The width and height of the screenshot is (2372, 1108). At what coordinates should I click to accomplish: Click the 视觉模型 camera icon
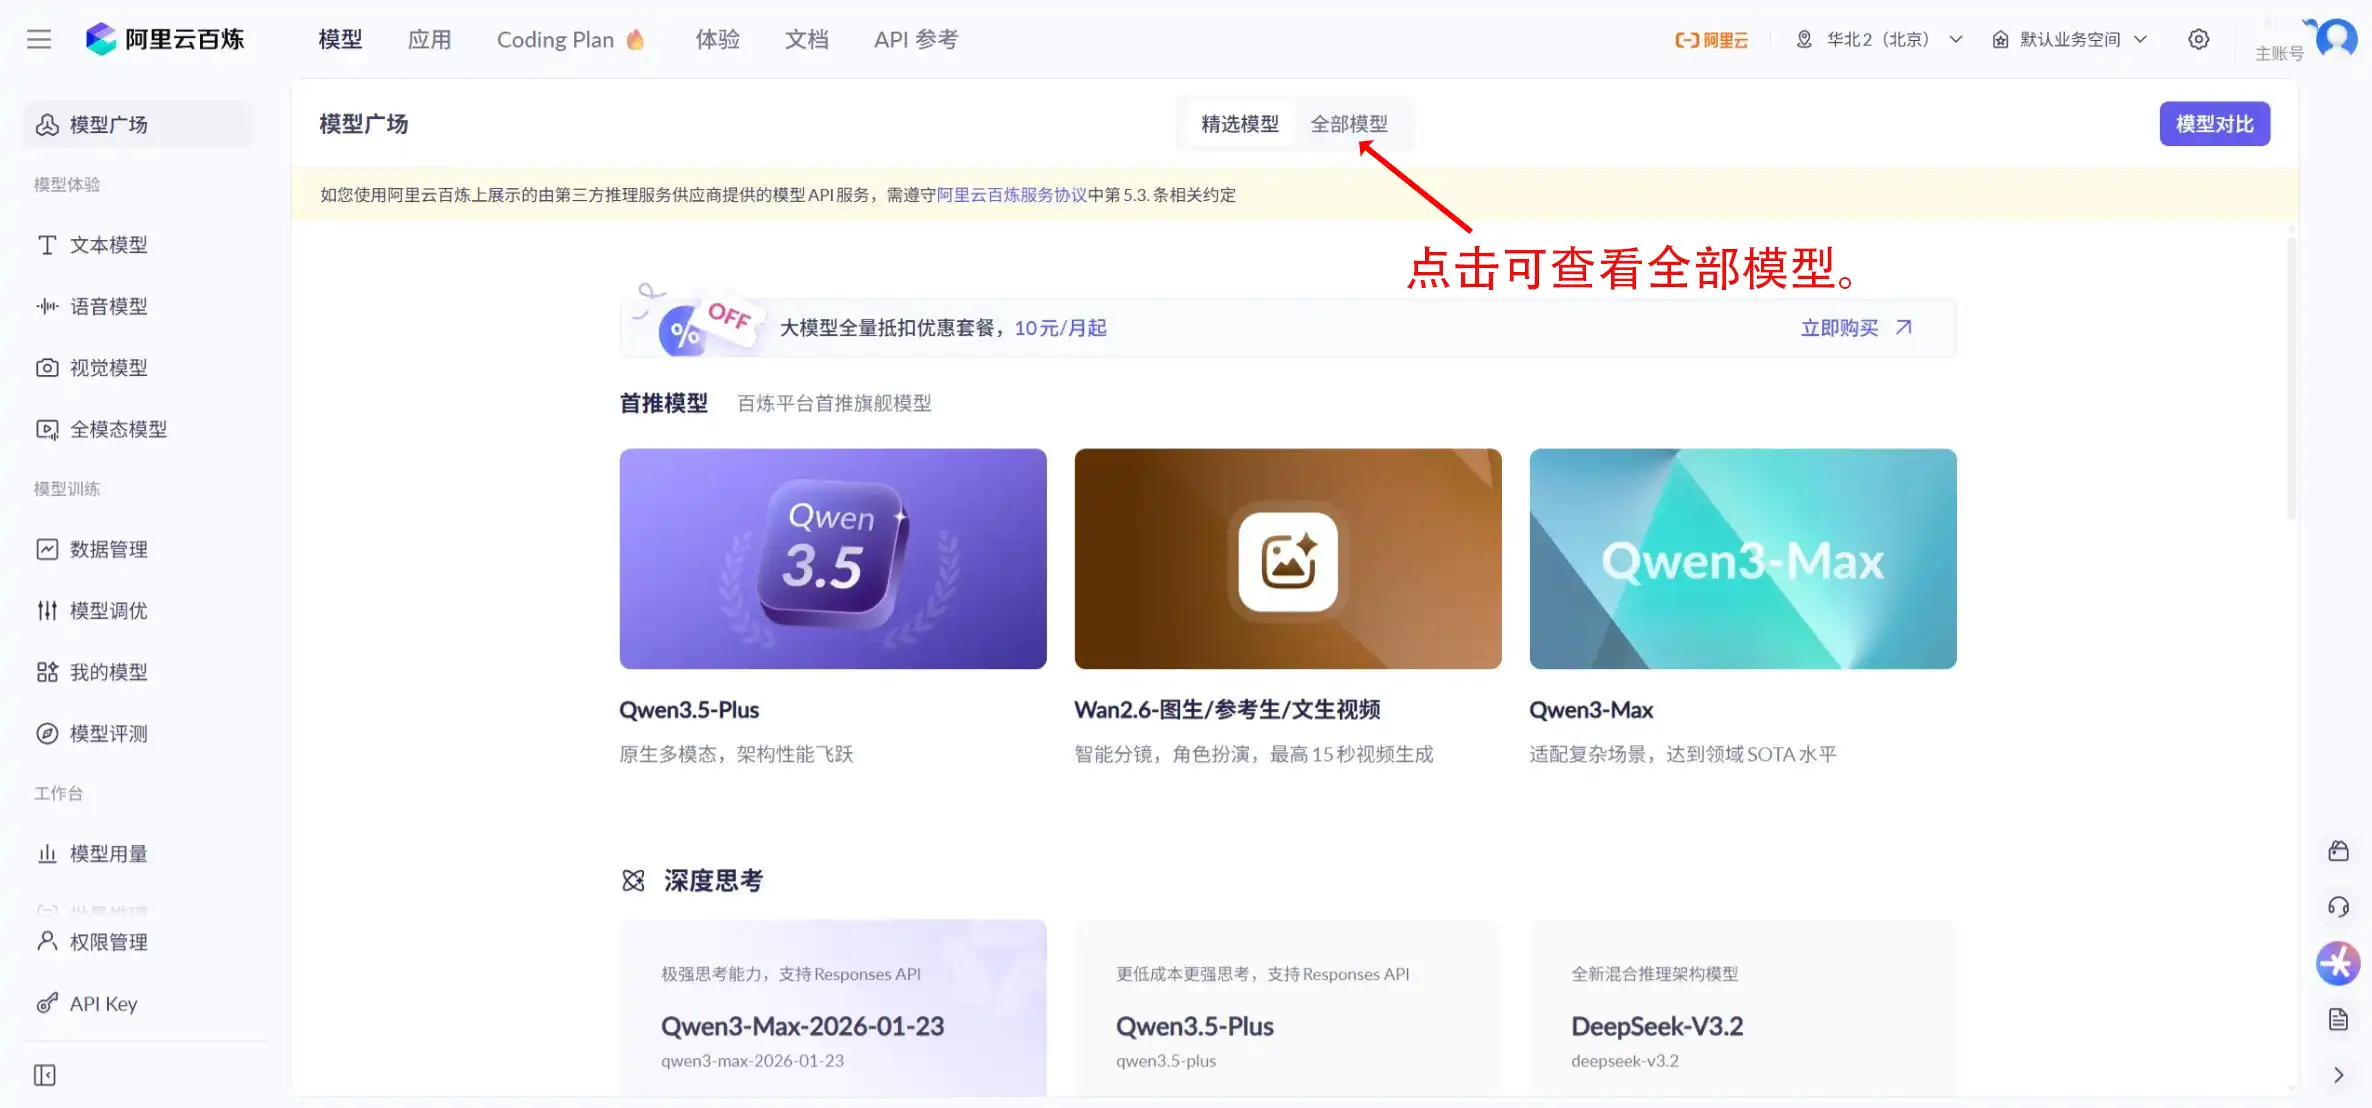tap(47, 368)
